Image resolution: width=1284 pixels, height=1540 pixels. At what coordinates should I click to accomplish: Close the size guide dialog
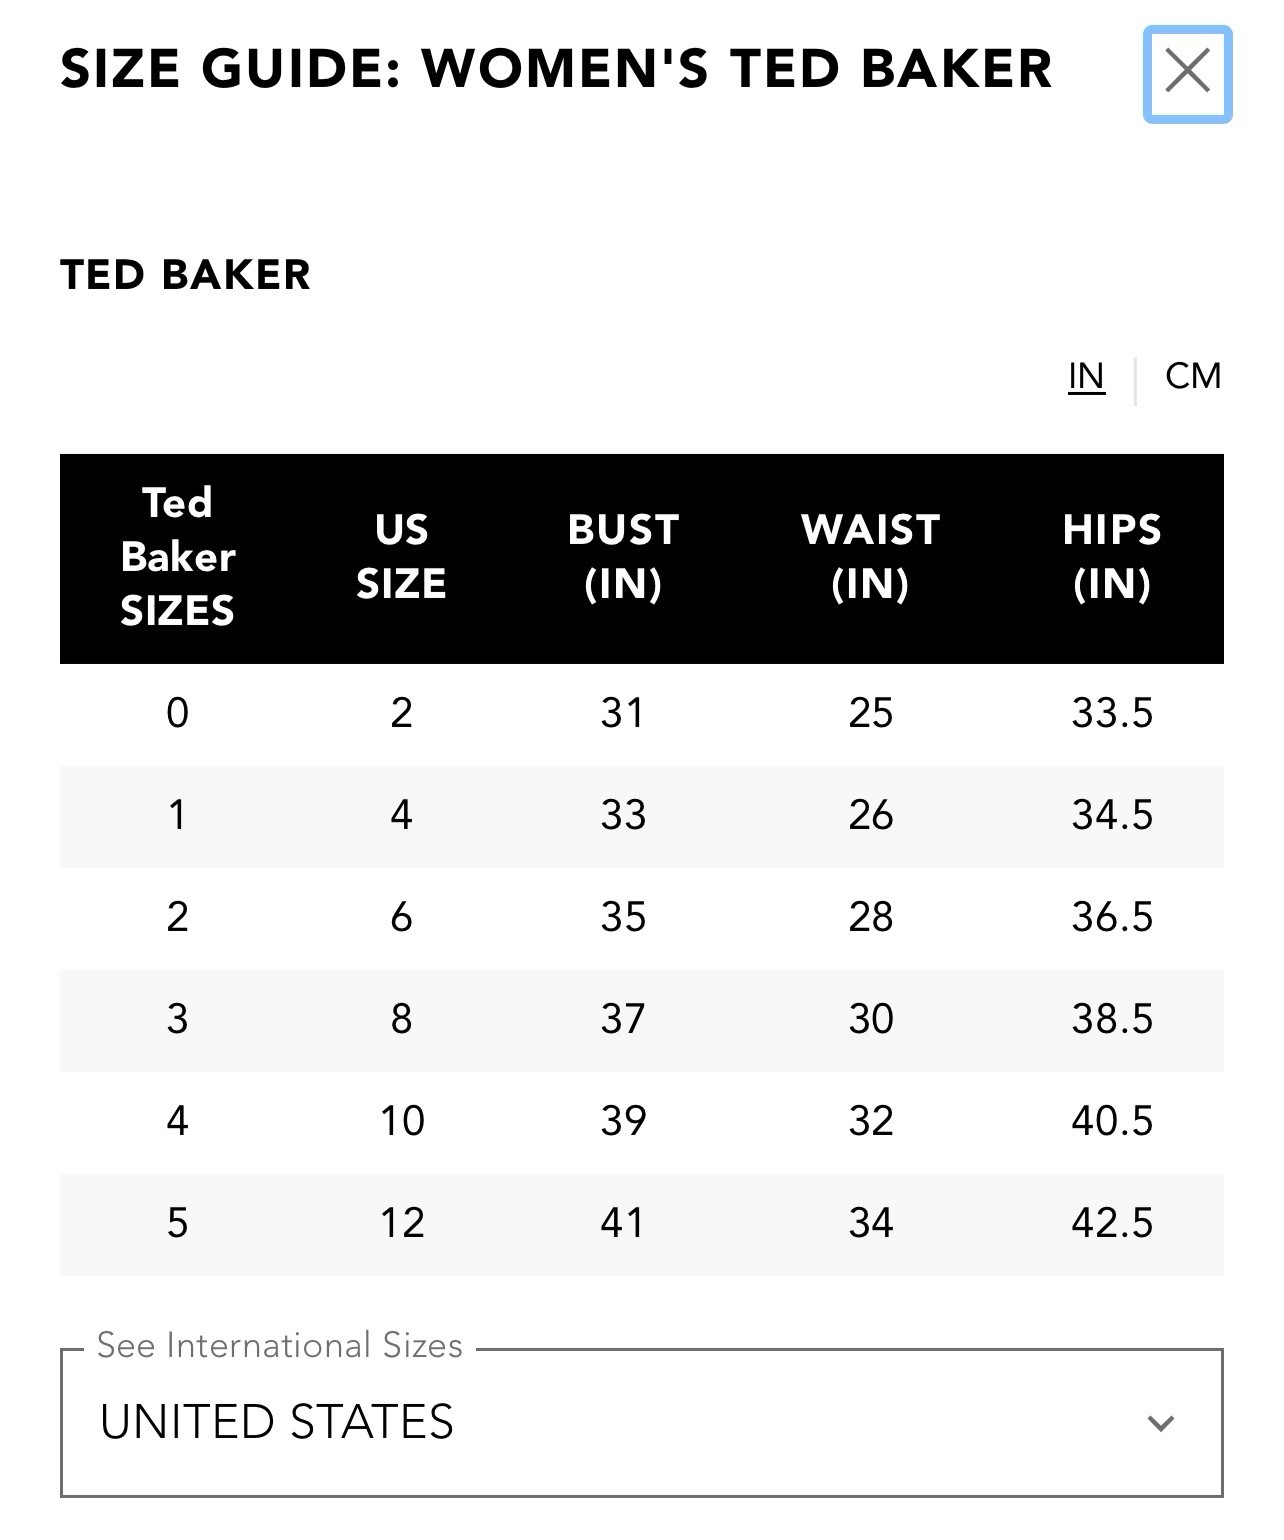pyautogui.click(x=1187, y=75)
